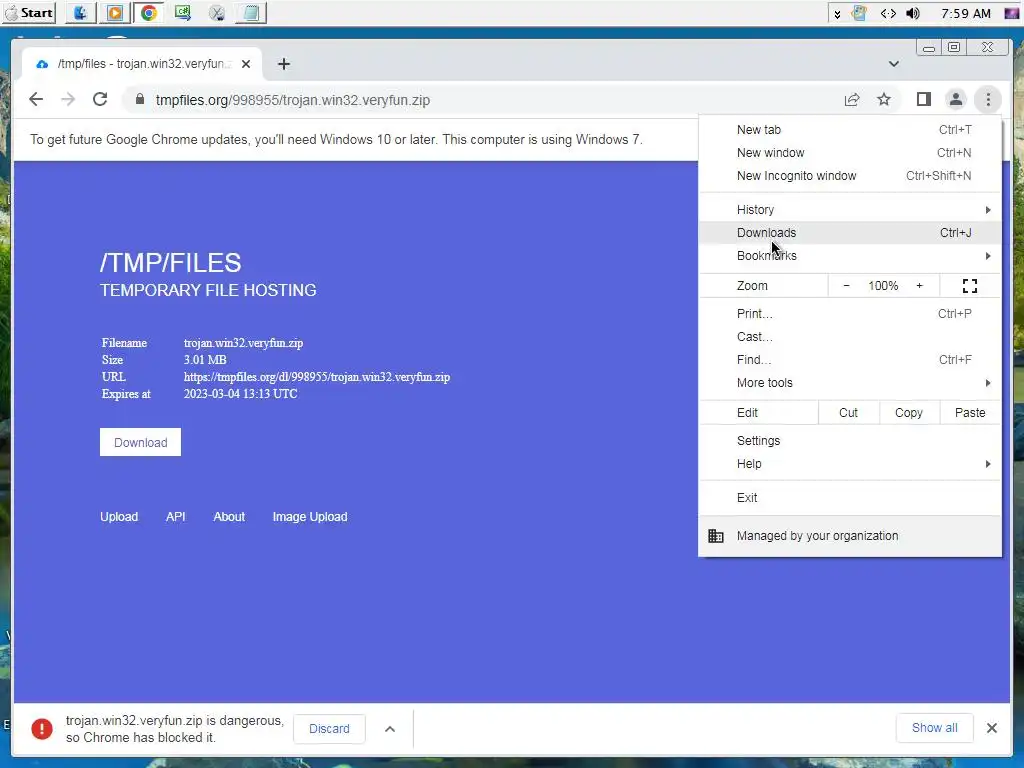
Task: Click the tmpfiles.org download URL text
Action: tap(317, 377)
